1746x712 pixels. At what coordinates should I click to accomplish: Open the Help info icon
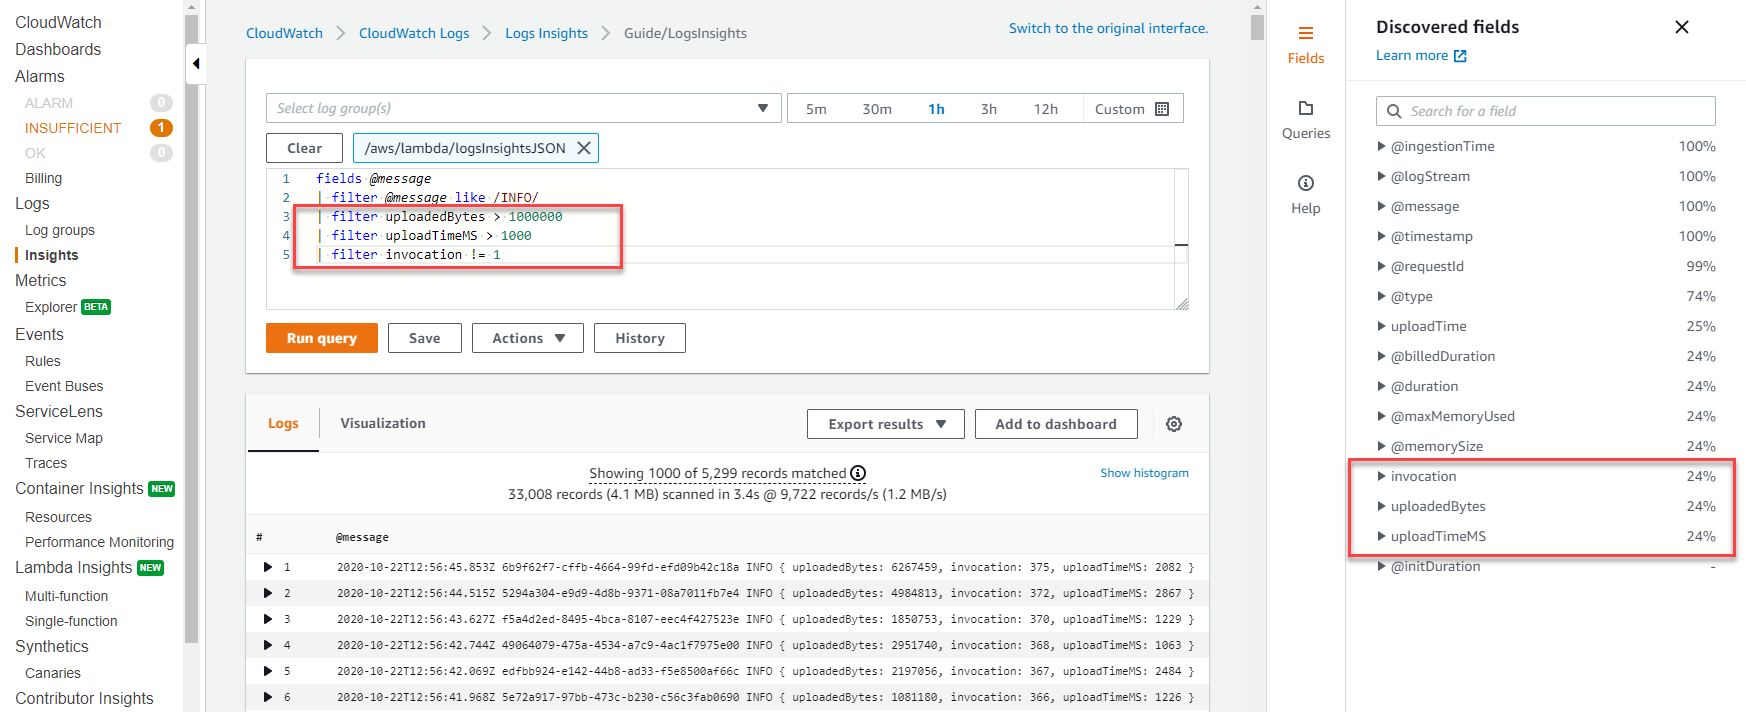click(1305, 183)
